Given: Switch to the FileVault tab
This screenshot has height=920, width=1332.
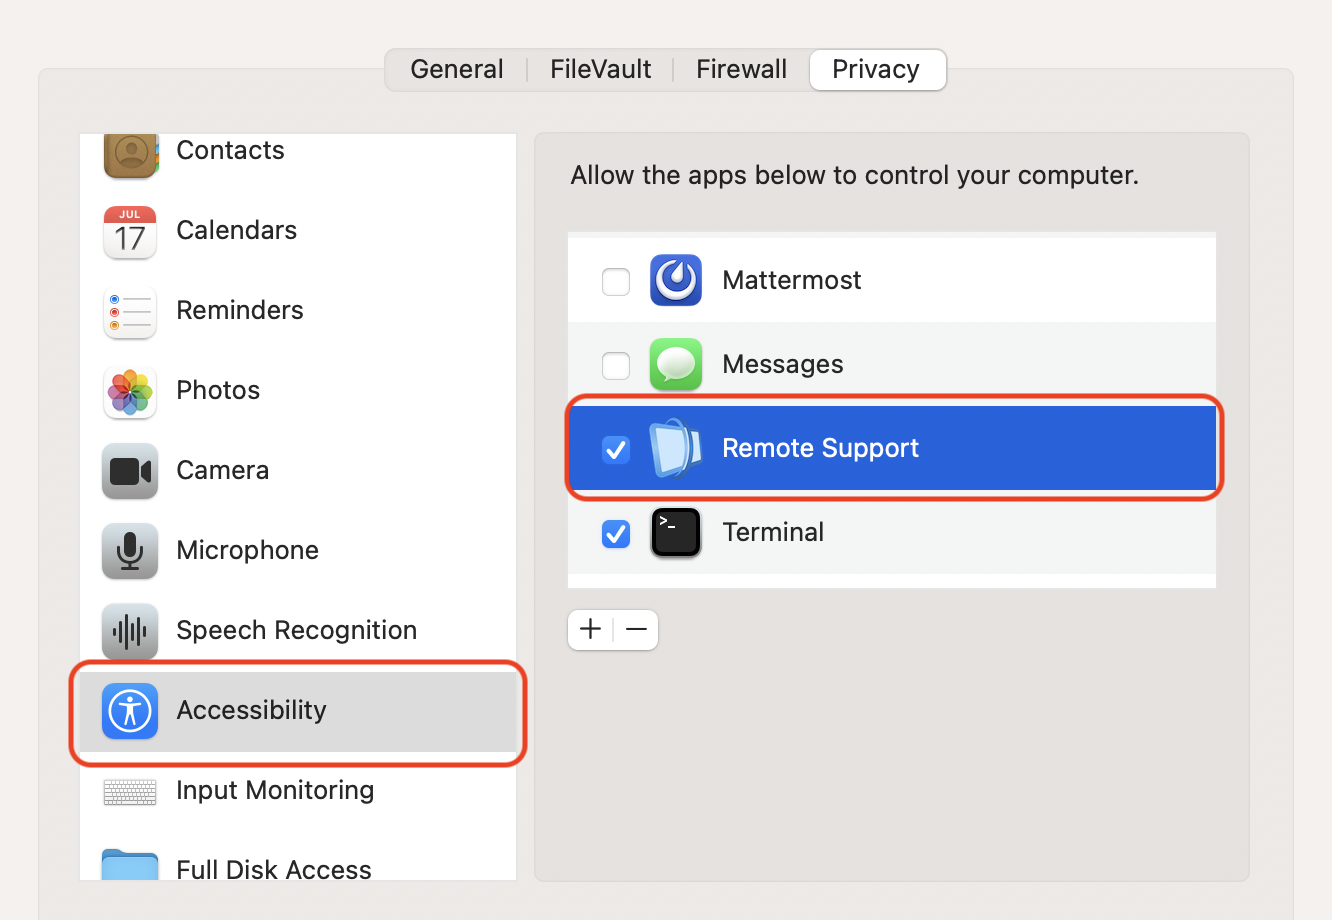Looking at the screenshot, I should 601,70.
